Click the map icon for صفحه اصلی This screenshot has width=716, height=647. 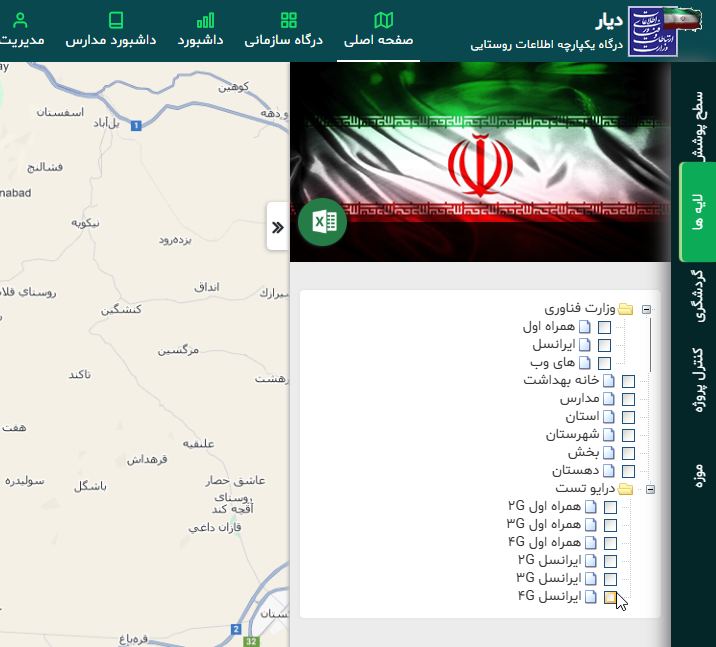point(384,20)
